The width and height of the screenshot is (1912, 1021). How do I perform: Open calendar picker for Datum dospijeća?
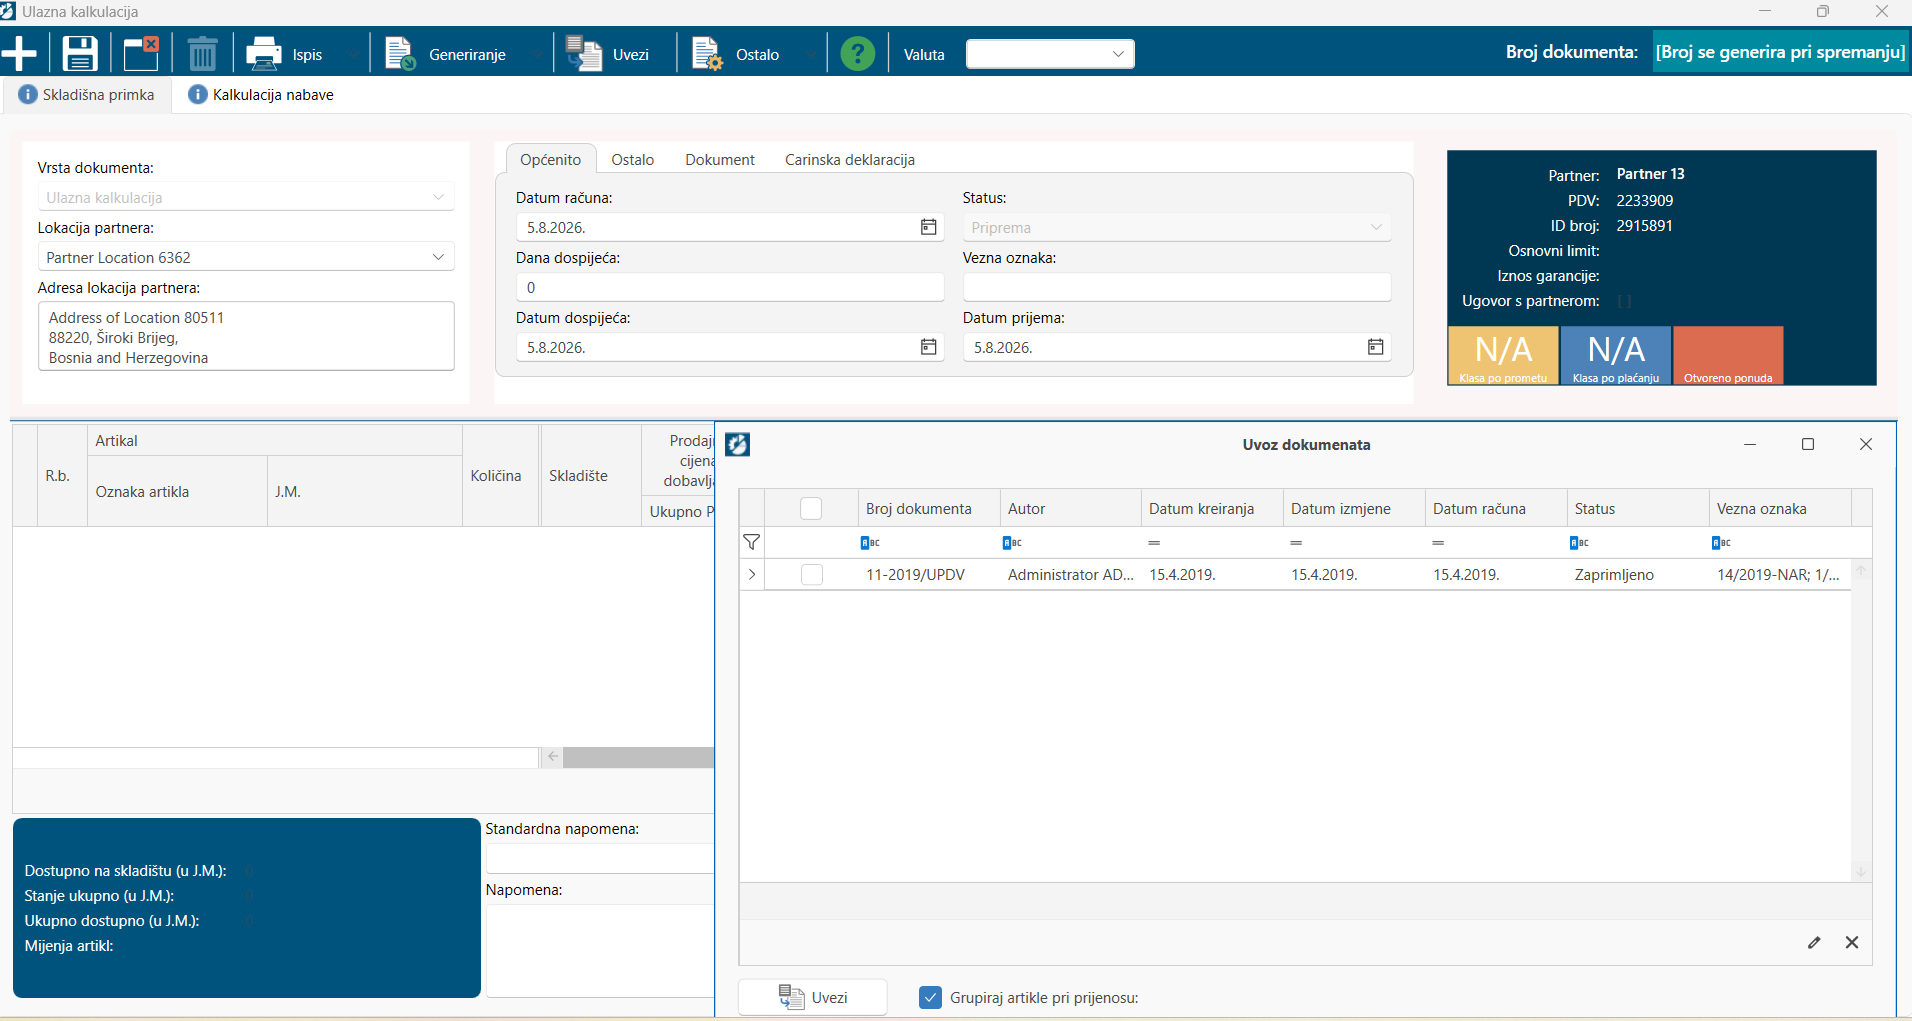coord(929,347)
